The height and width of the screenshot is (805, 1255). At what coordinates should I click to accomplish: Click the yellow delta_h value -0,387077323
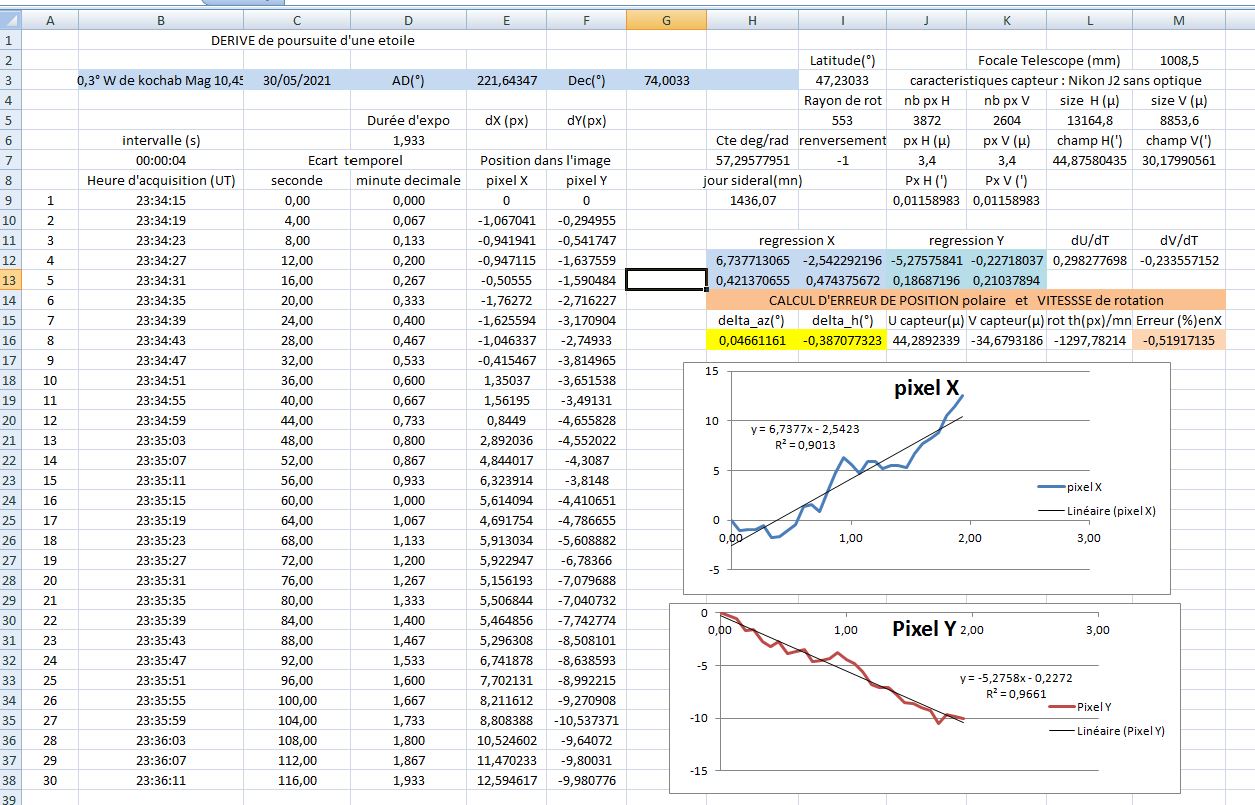tap(842, 340)
